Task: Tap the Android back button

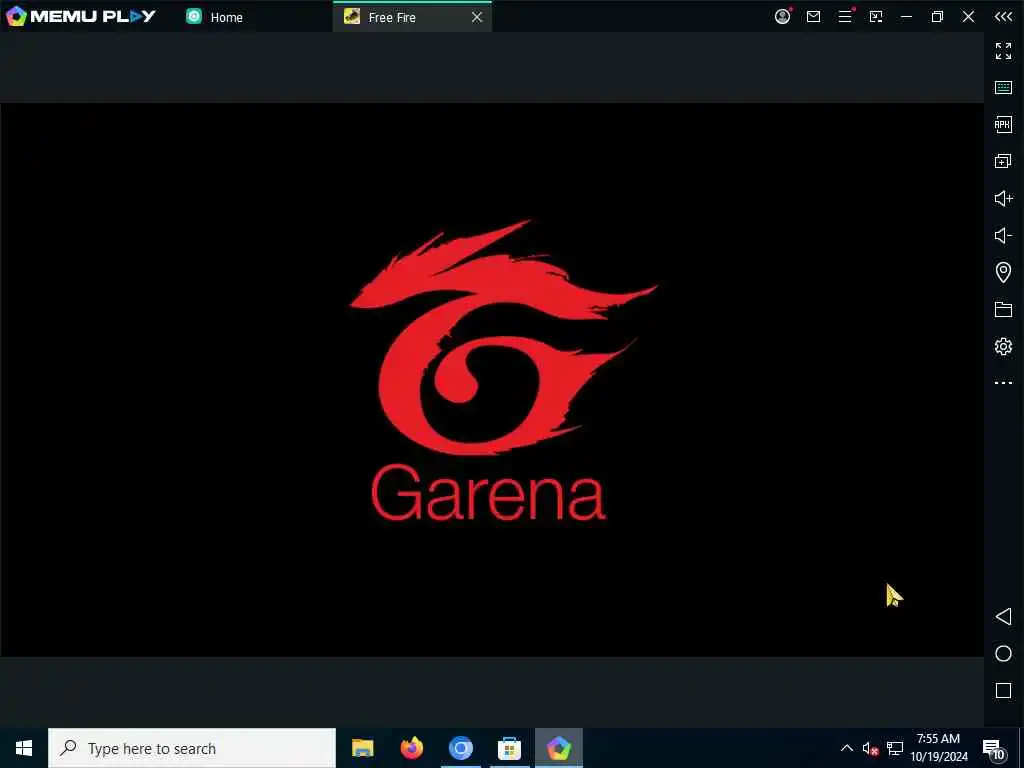Action: (x=1003, y=616)
